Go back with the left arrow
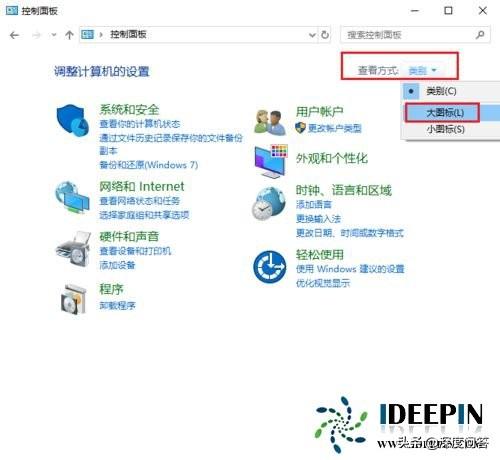This screenshot has width=500, height=460. (x=14, y=35)
